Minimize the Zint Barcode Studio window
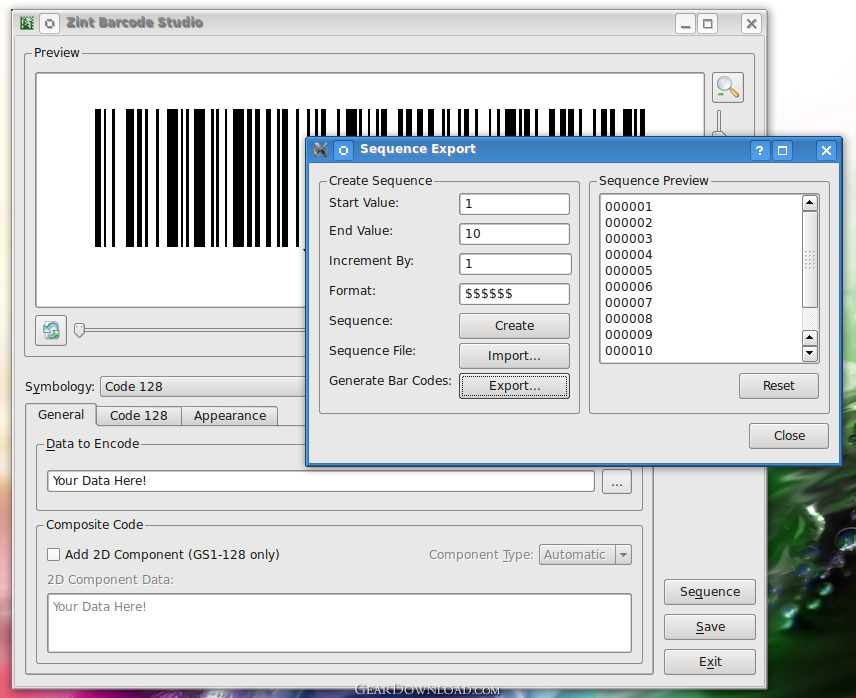The width and height of the screenshot is (856, 698). pos(686,24)
